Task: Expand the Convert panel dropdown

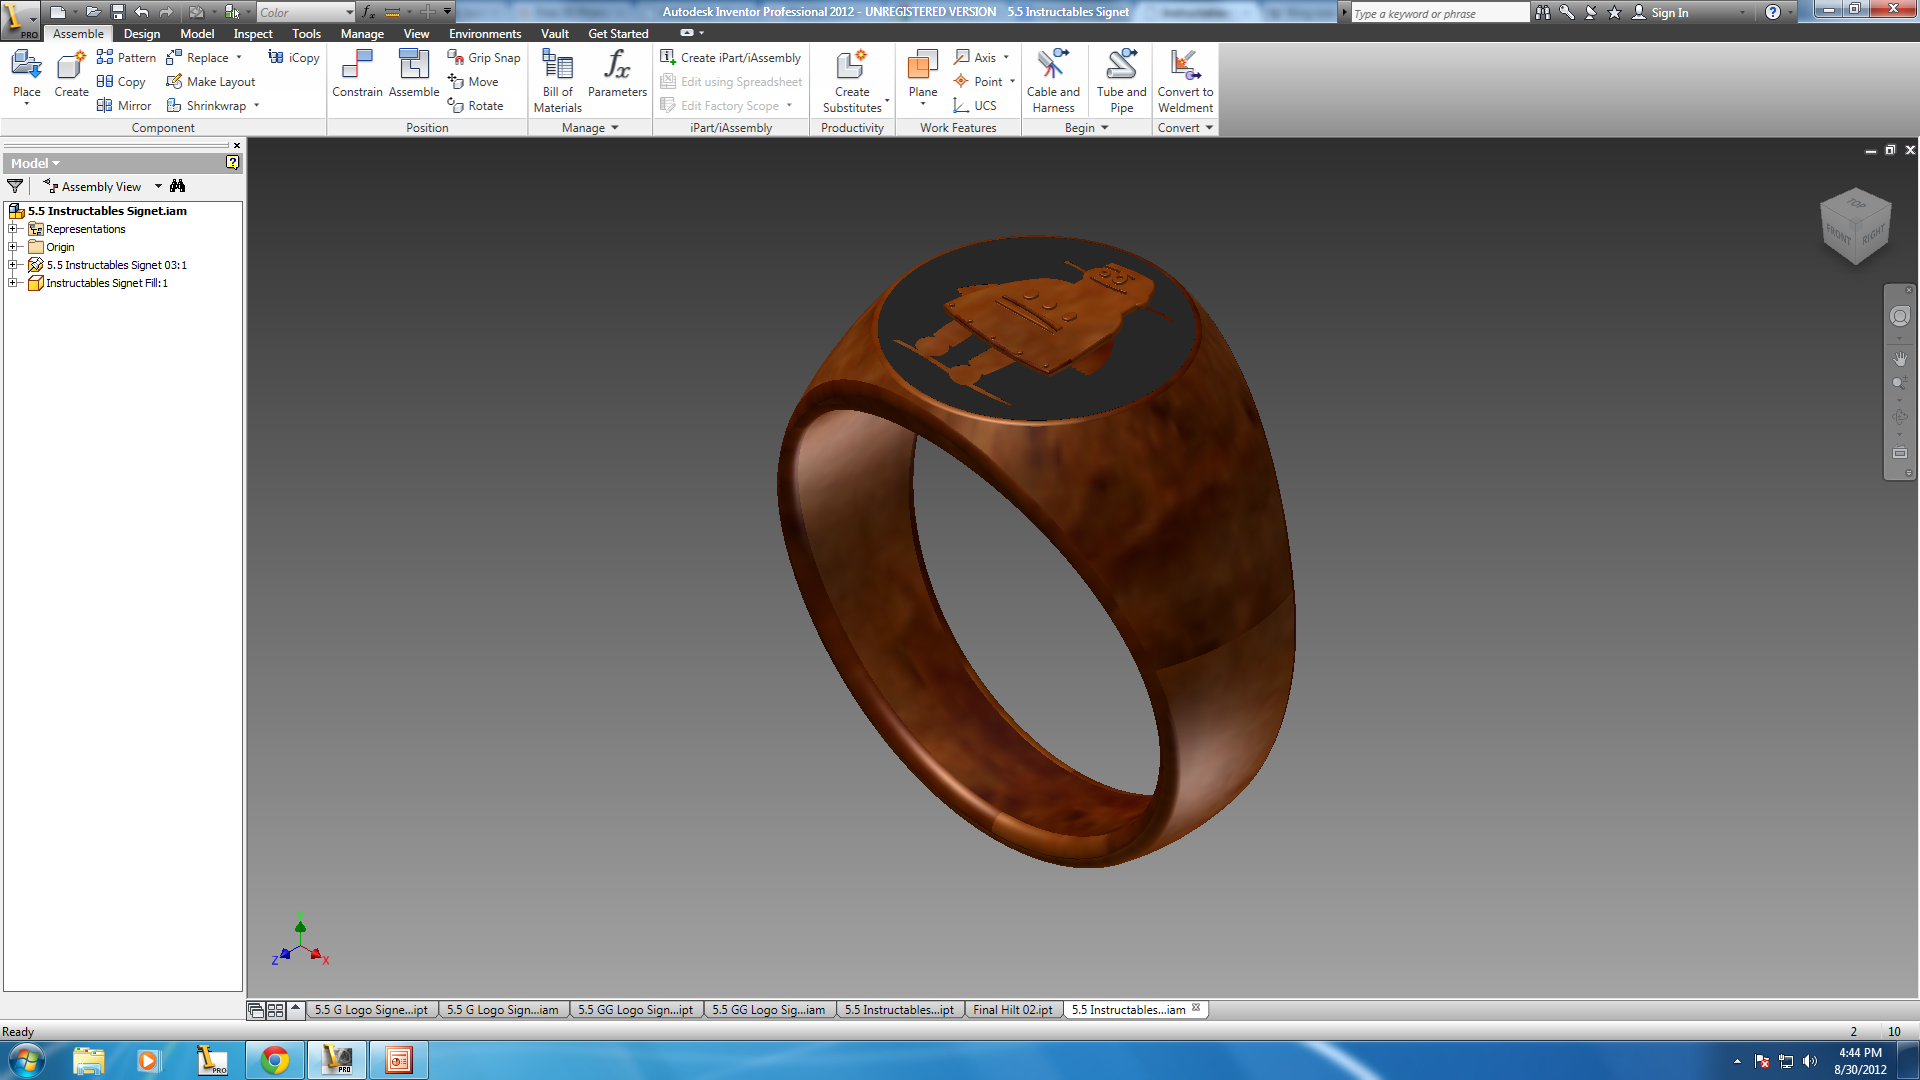Action: click(1185, 128)
